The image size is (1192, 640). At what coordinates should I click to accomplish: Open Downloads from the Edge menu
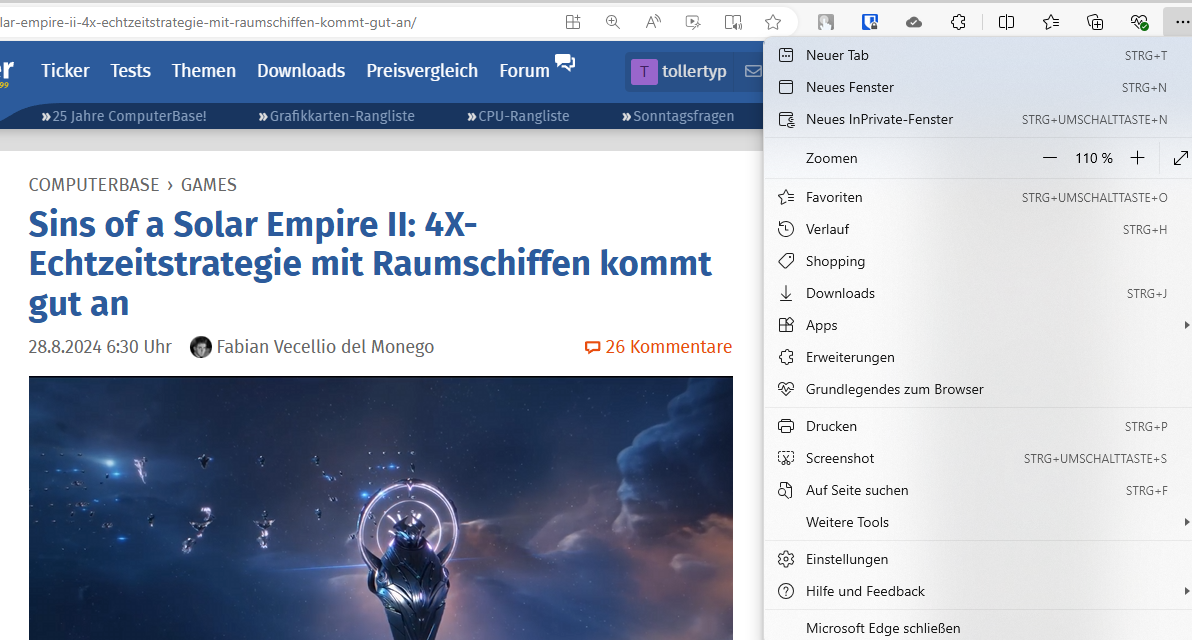click(978, 293)
